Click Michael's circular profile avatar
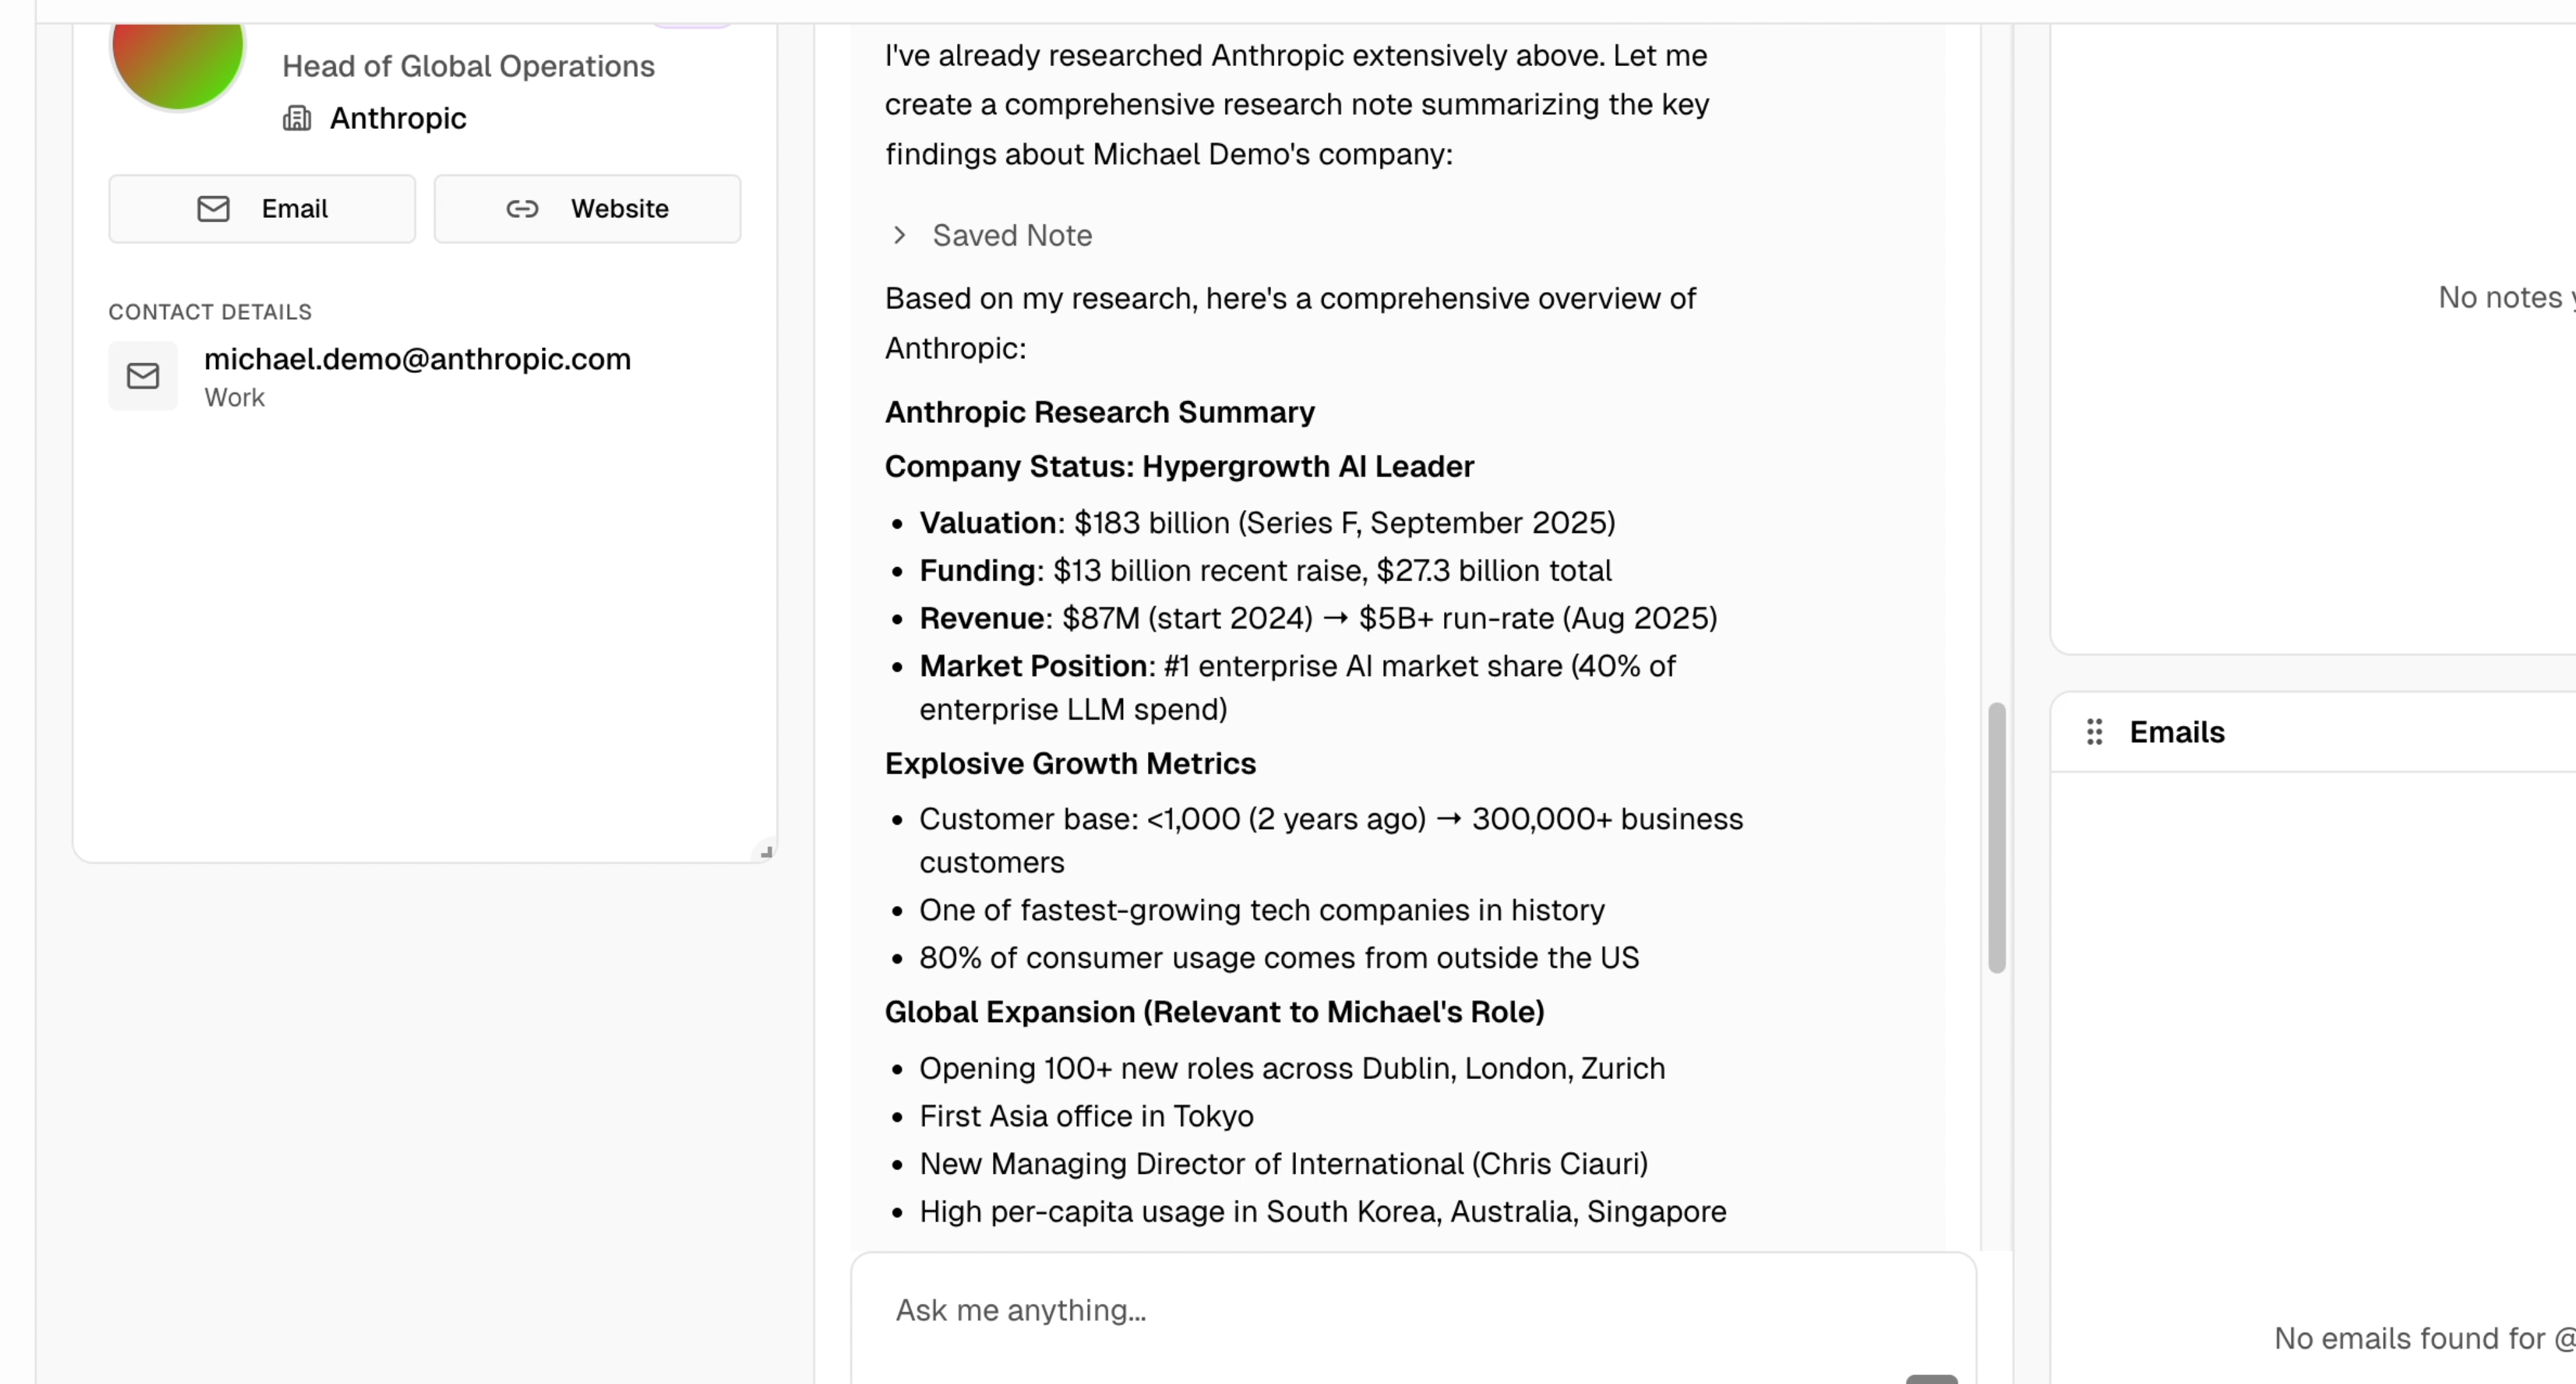 pyautogui.click(x=177, y=50)
